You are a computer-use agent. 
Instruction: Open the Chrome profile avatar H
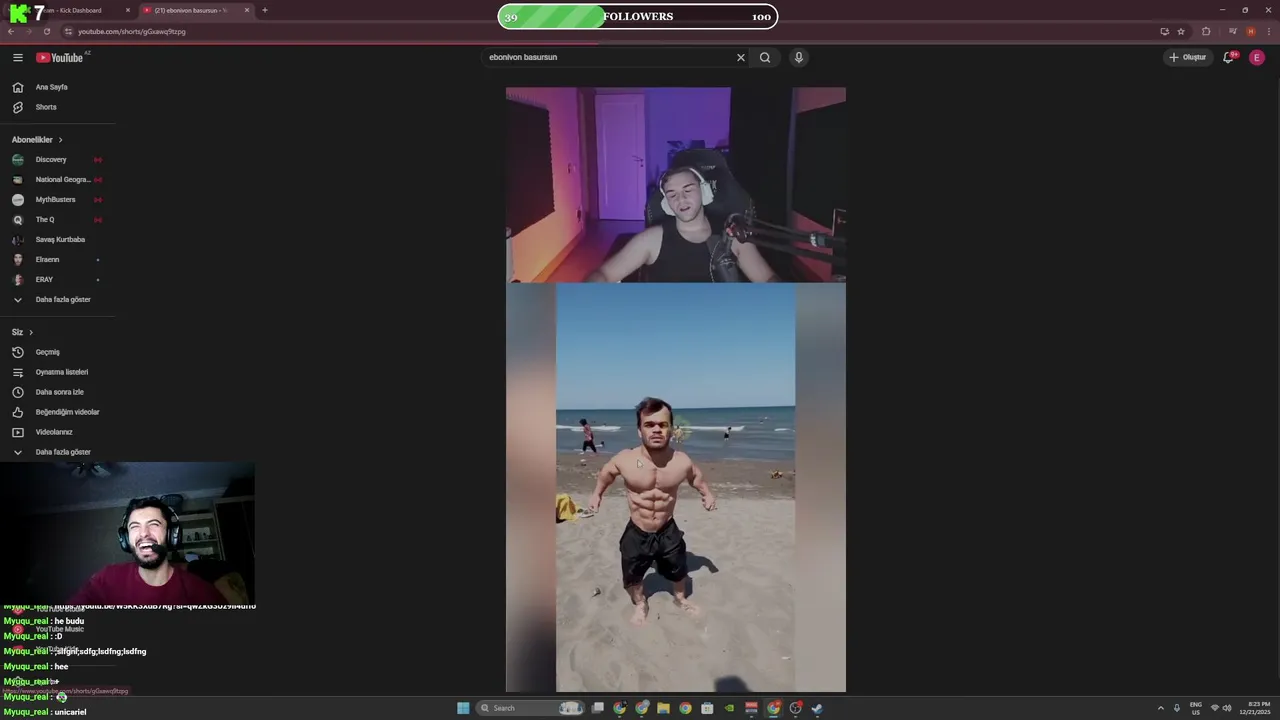(x=1251, y=31)
